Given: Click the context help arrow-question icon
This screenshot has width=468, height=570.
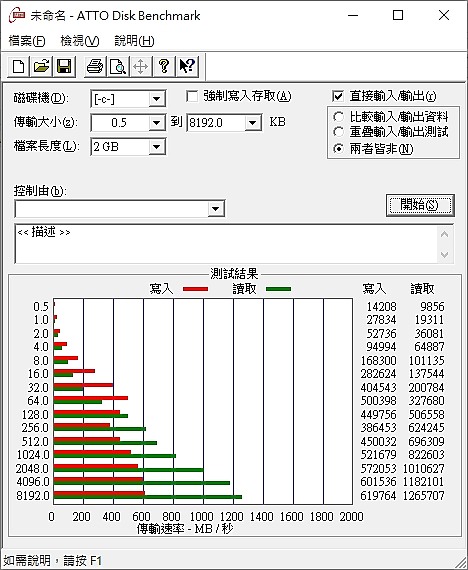Looking at the screenshot, I should click(187, 67).
